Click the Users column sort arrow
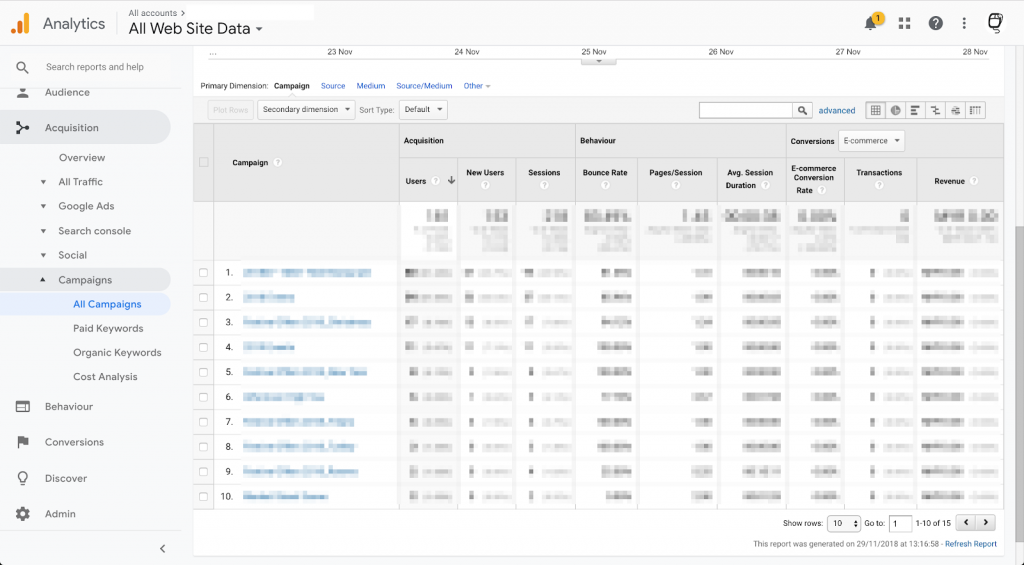Screen dimensions: 1024x565 click(x=451, y=181)
